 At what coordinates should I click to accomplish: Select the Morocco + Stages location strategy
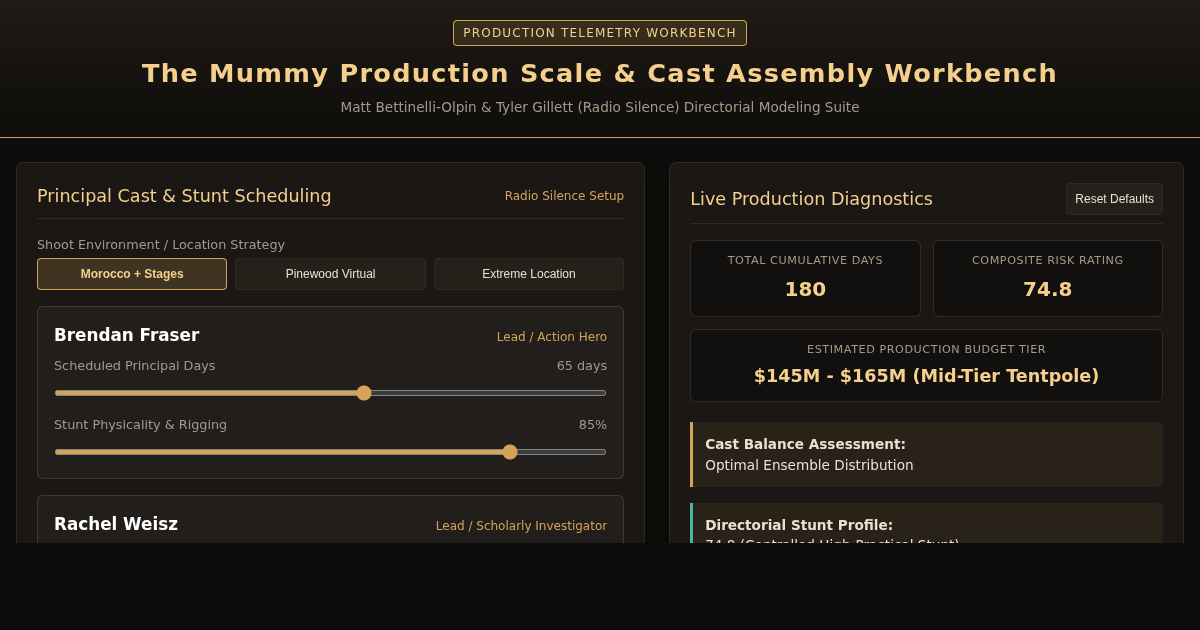click(x=132, y=274)
